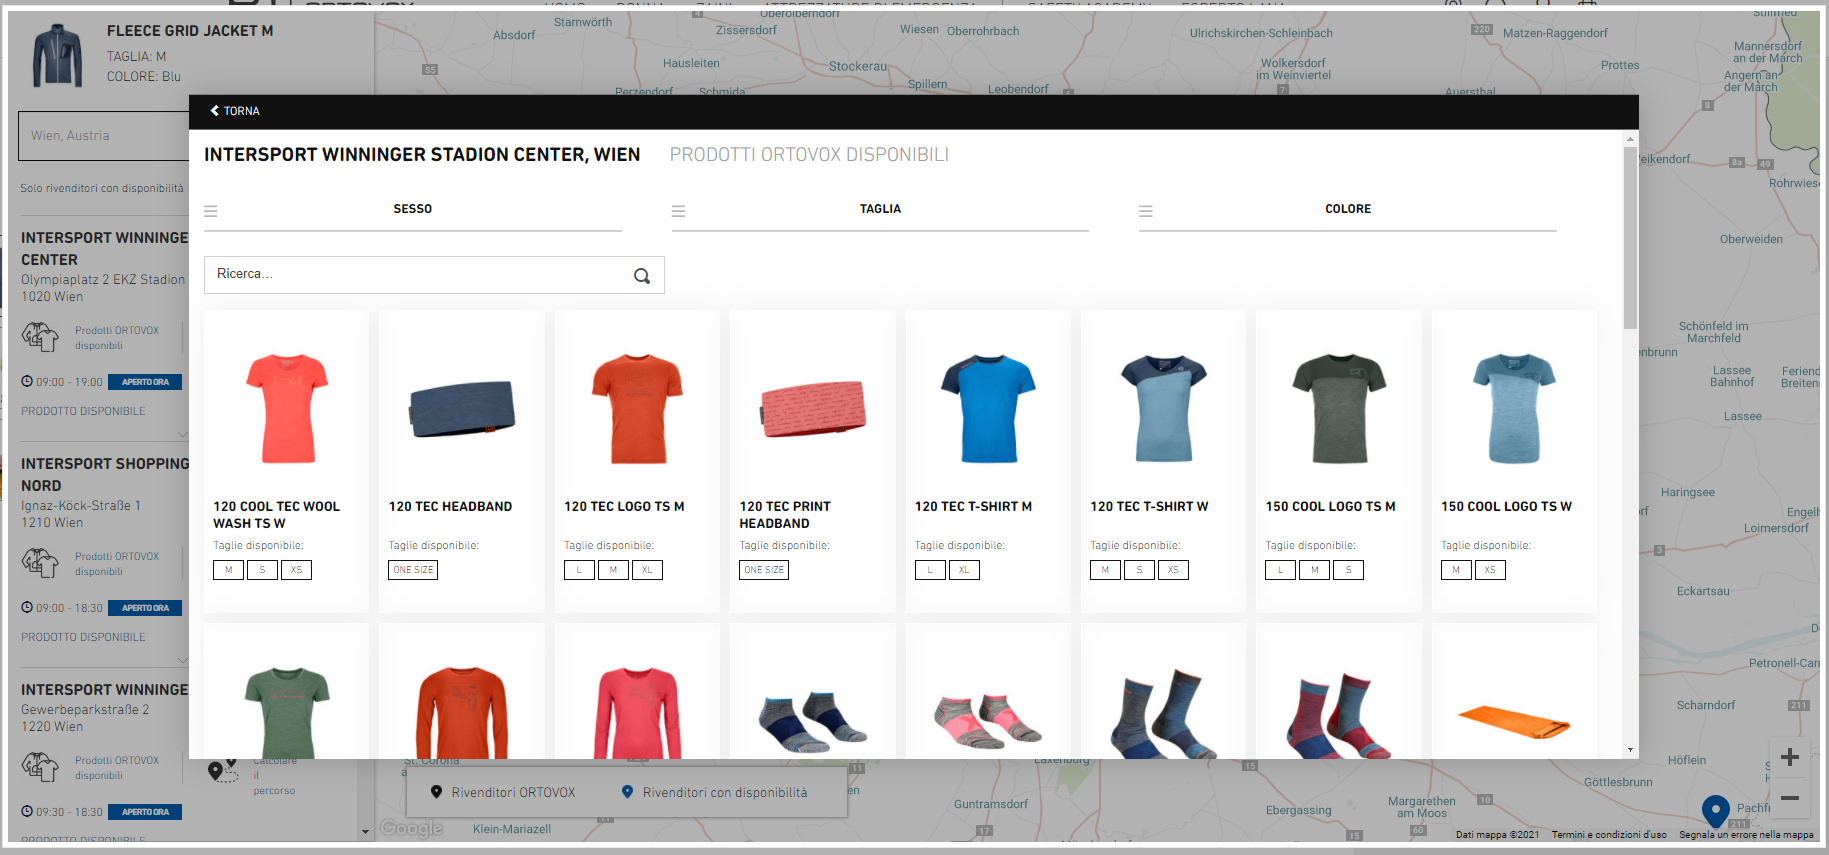1829x855 pixels.
Task: Open Prodotti ORTOVOX disponibili for Stadion Center
Action: (x=117, y=338)
